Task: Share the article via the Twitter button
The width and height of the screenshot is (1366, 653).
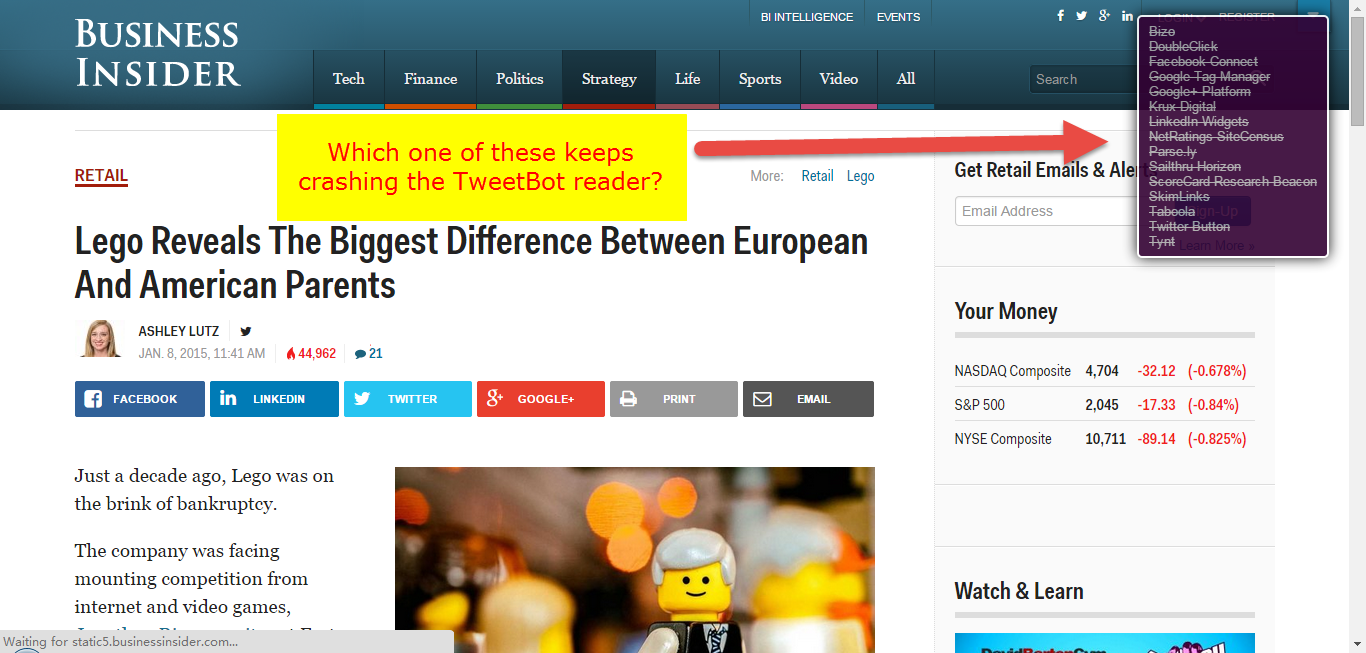Action: (x=408, y=399)
